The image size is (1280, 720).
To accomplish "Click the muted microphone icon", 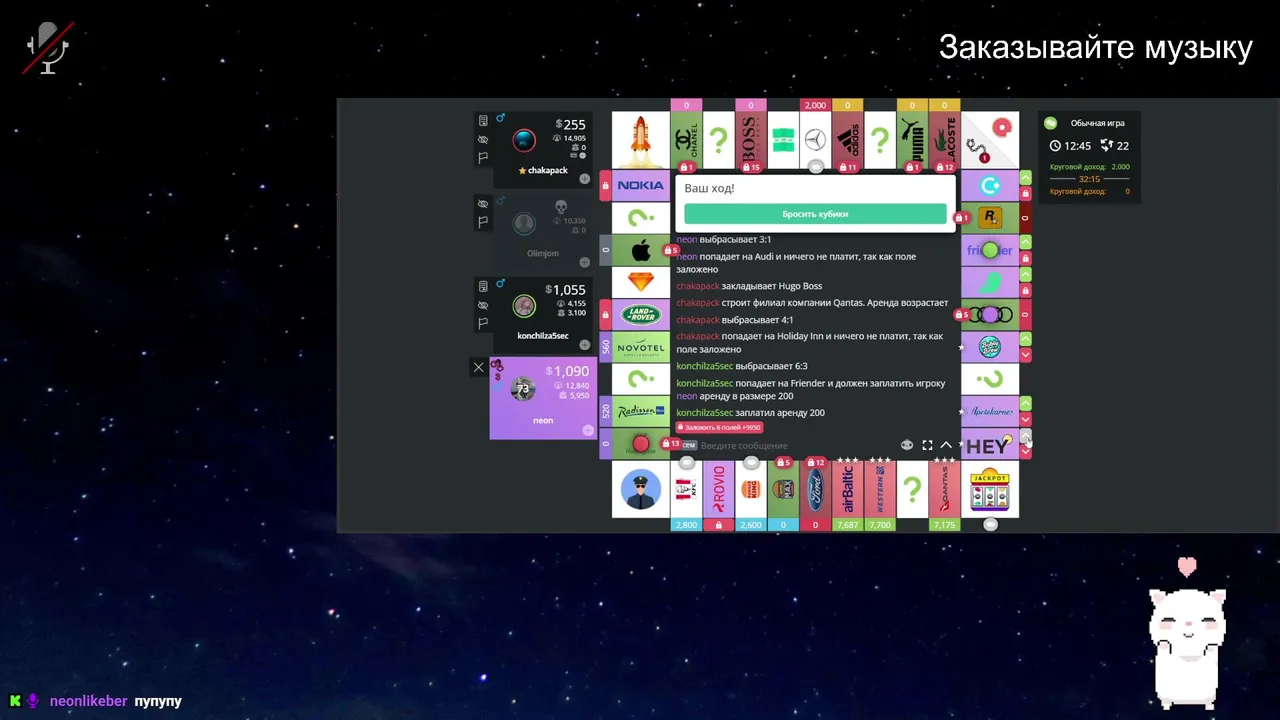I will 47,47.
